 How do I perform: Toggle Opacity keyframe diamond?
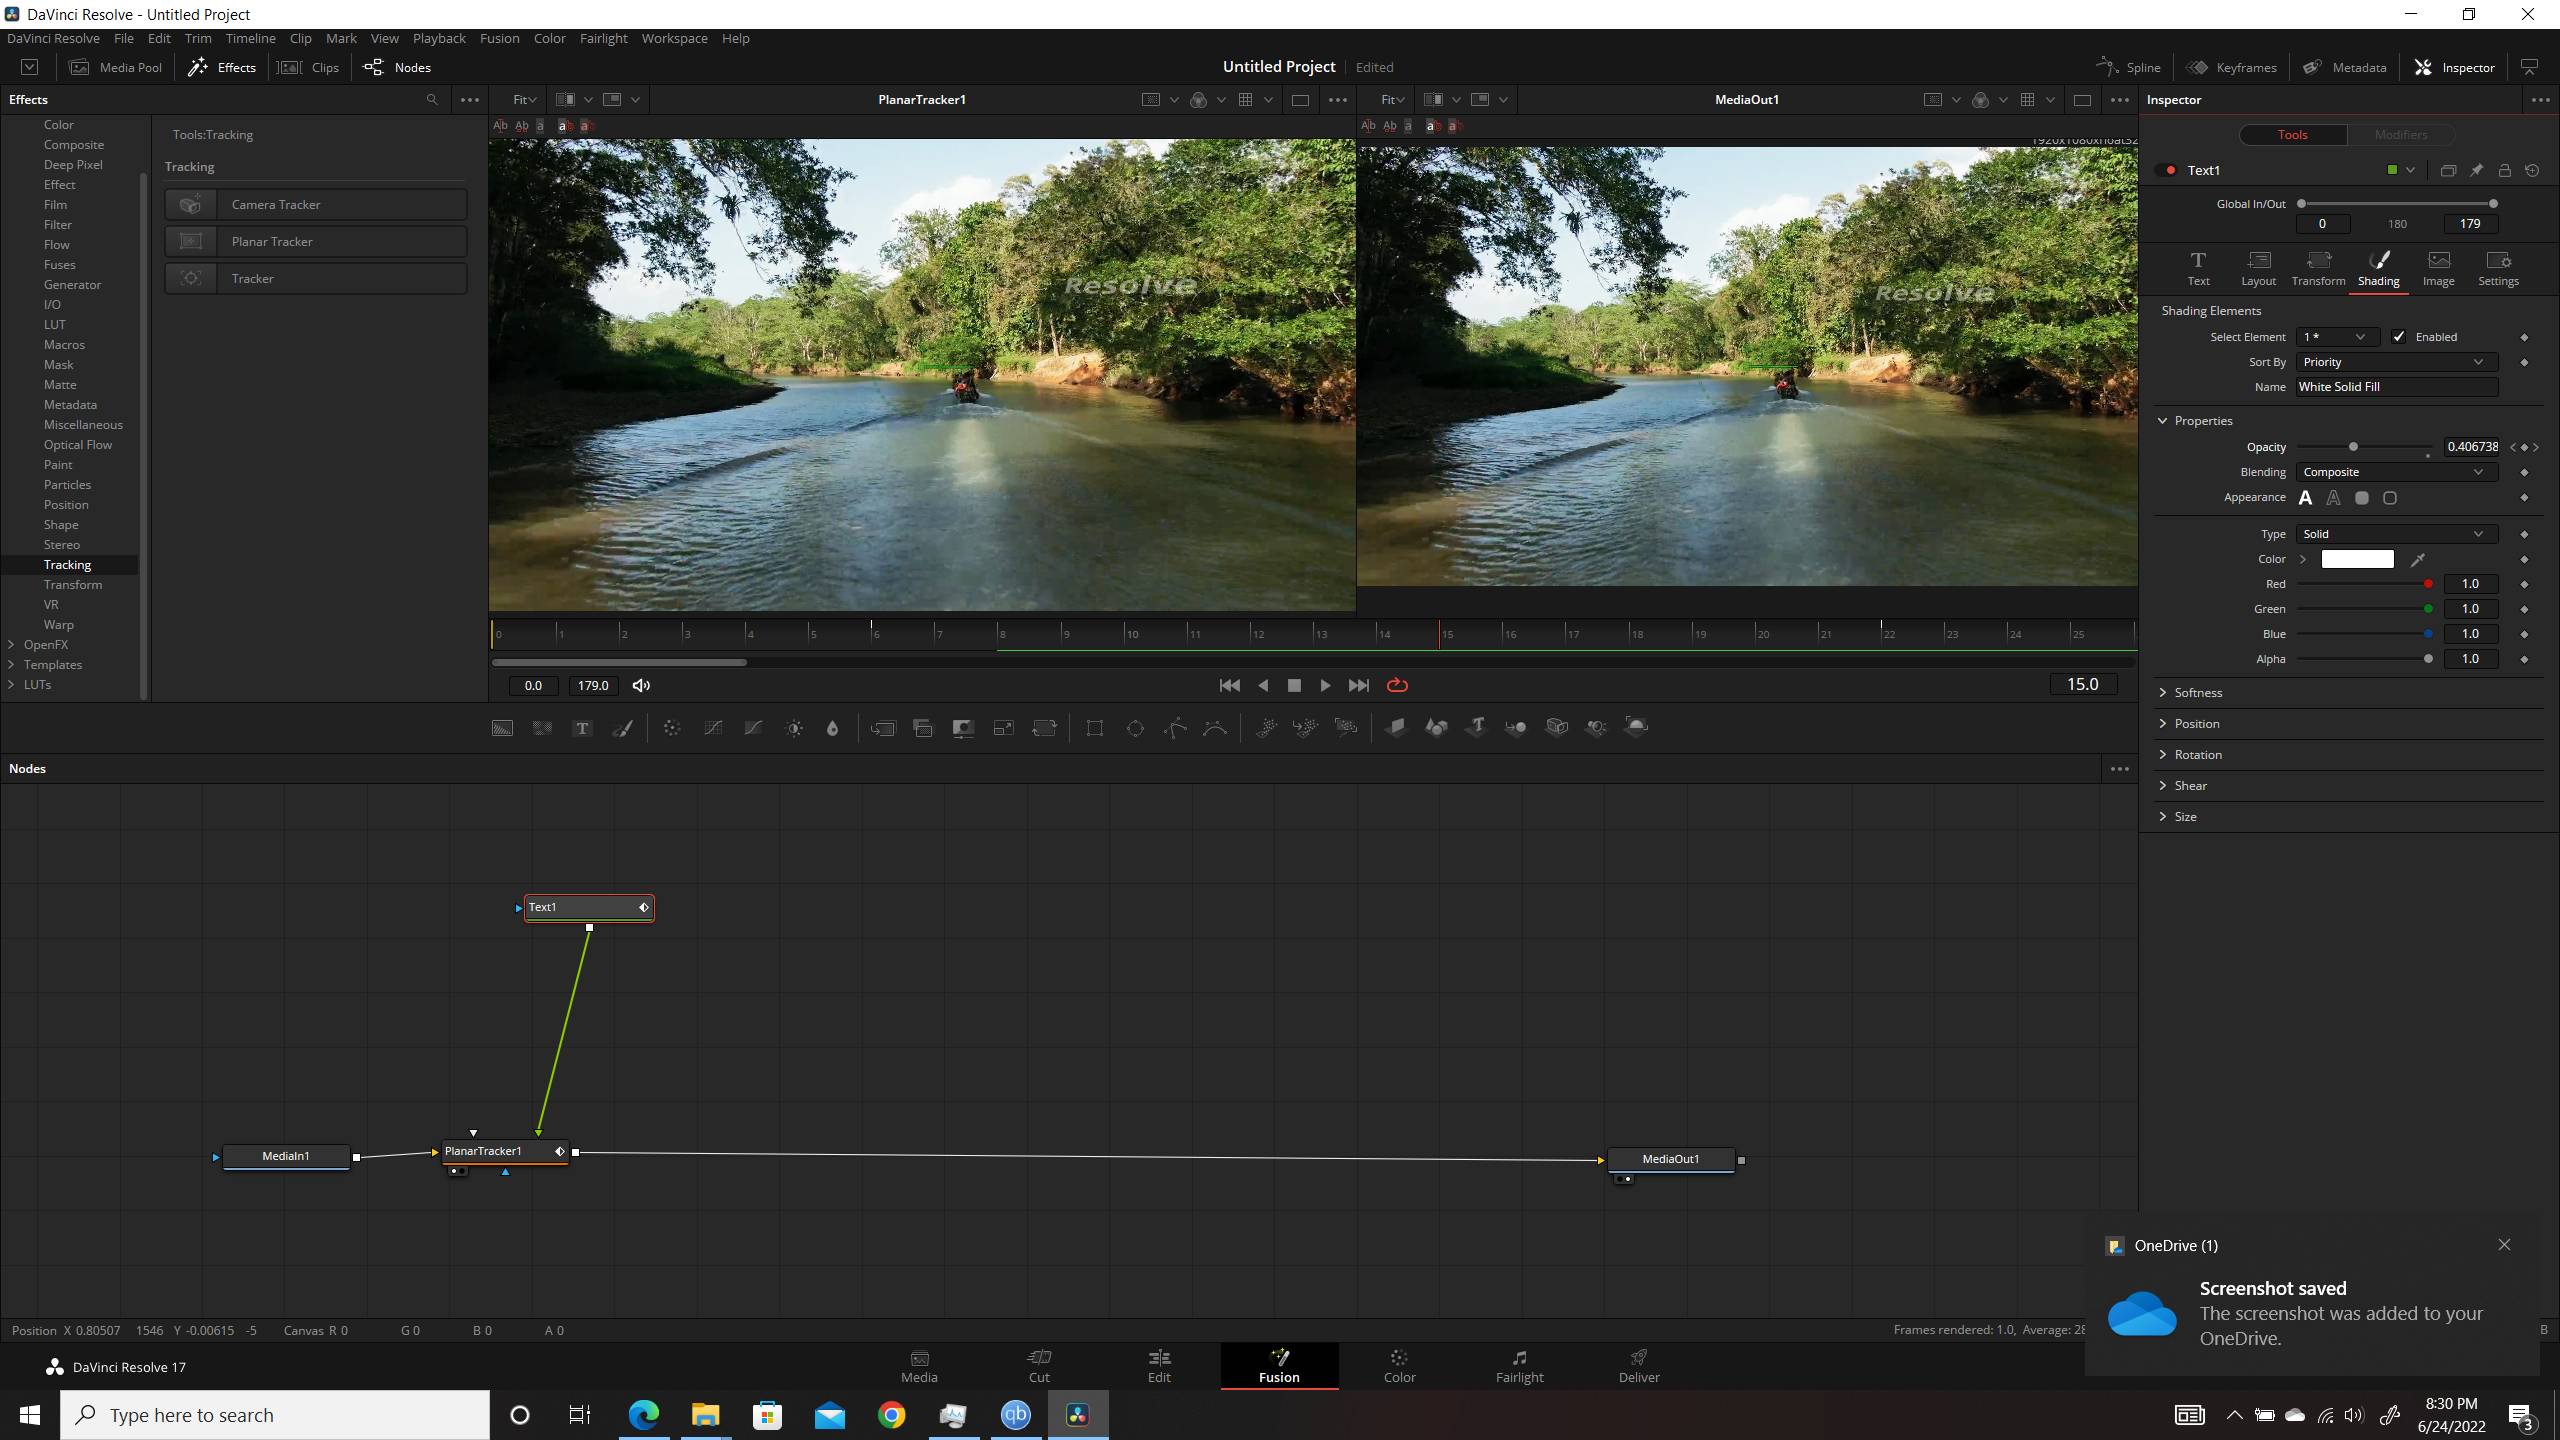coord(2524,447)
